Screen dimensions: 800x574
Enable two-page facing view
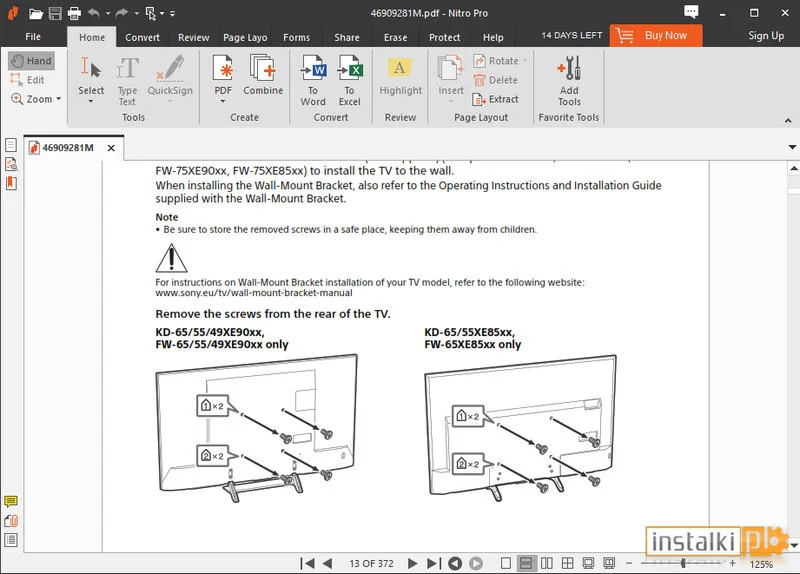pyautogui.click(x=547, y=564)
